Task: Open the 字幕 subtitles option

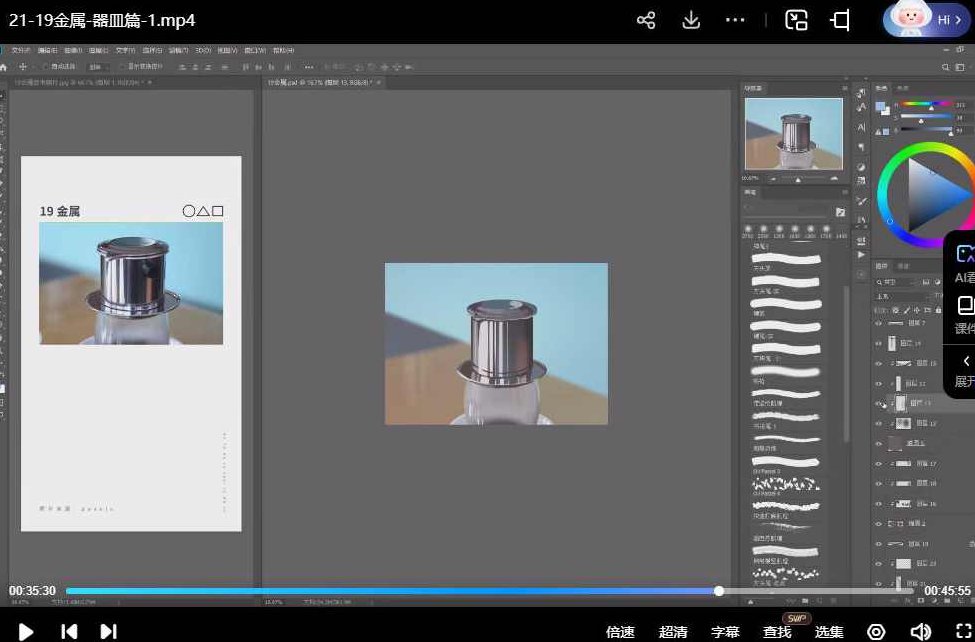Action: click(x=725, y=632)
